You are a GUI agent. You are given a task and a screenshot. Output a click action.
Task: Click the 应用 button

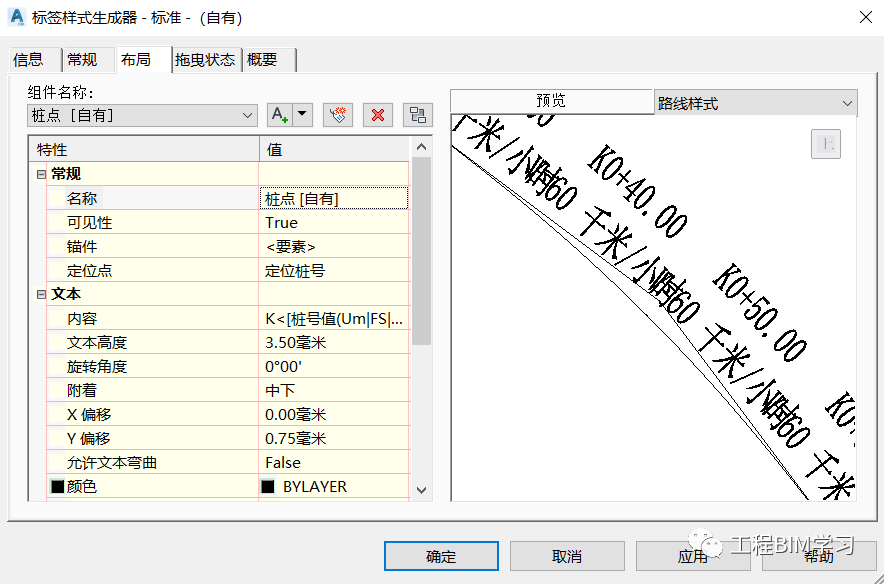[x=692, y=556]
